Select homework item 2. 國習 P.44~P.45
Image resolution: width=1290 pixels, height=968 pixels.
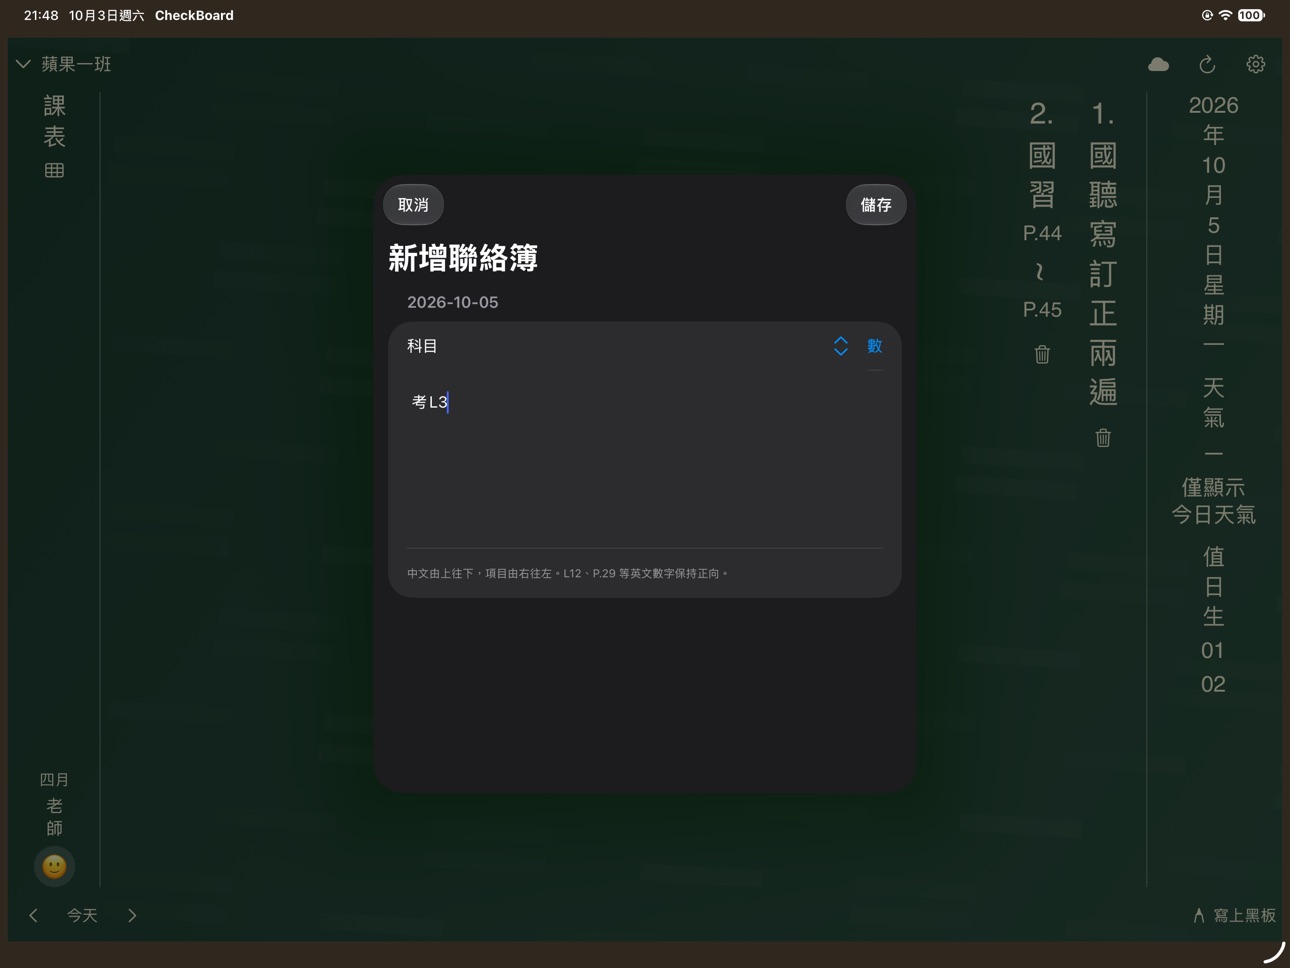tap(1042, 210)
